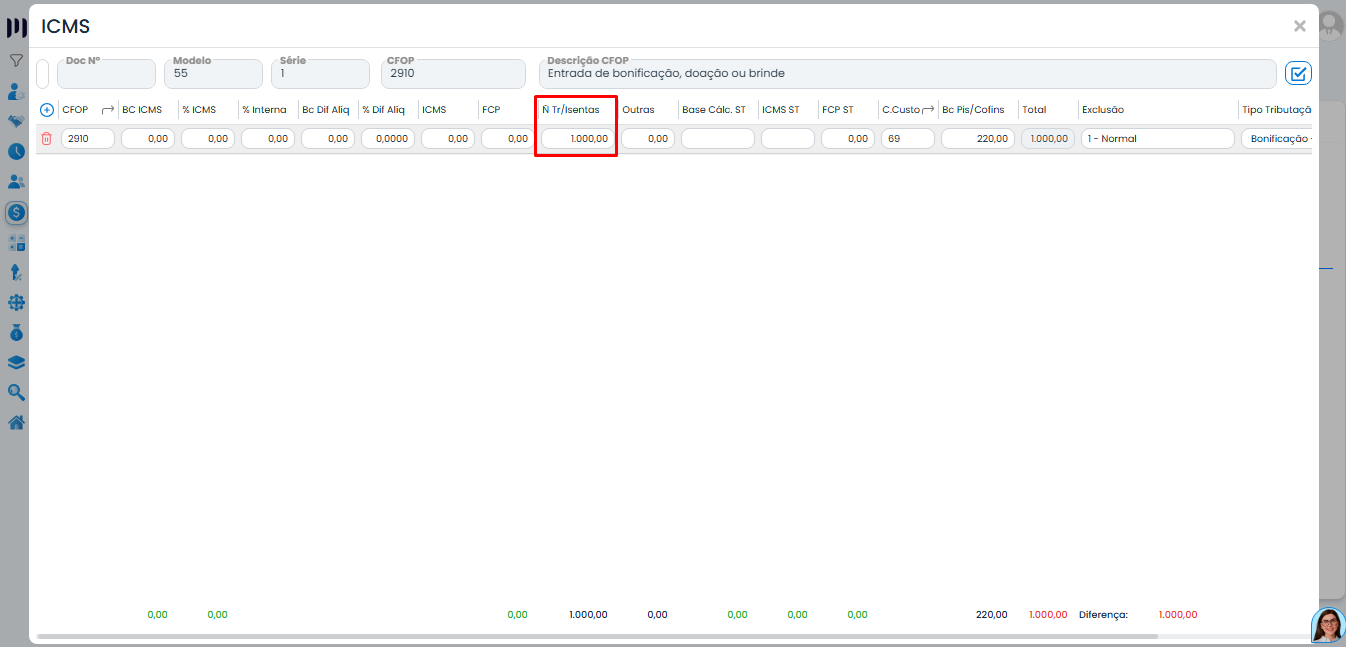Click the Ñ Tr/Isentas value field
The height and width of the screenshot is (647, 1346).
577,139
